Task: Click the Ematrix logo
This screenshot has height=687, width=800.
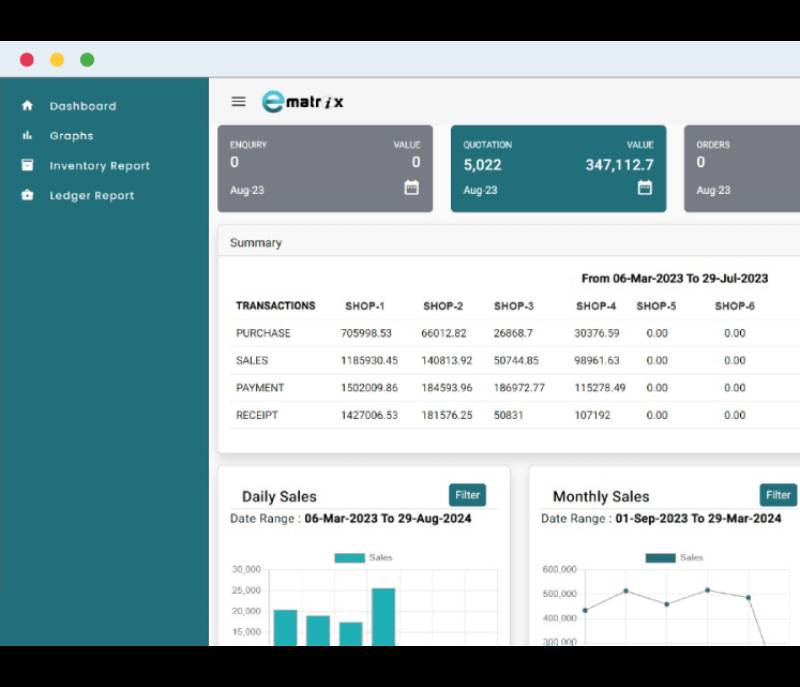Action: (302, 101)
